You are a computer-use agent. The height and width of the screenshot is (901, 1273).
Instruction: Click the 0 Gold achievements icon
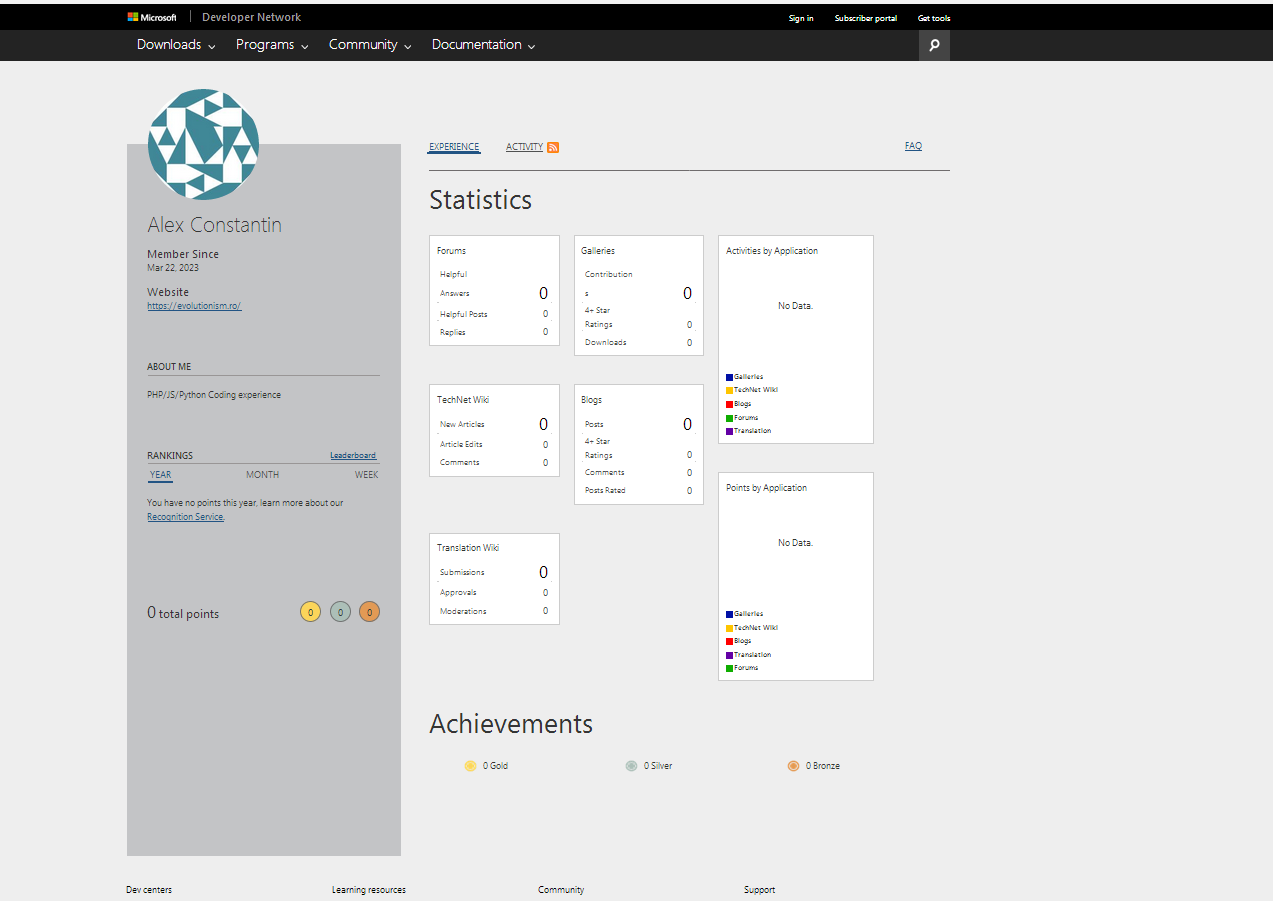pyautogui.click(x=470, y=766)
